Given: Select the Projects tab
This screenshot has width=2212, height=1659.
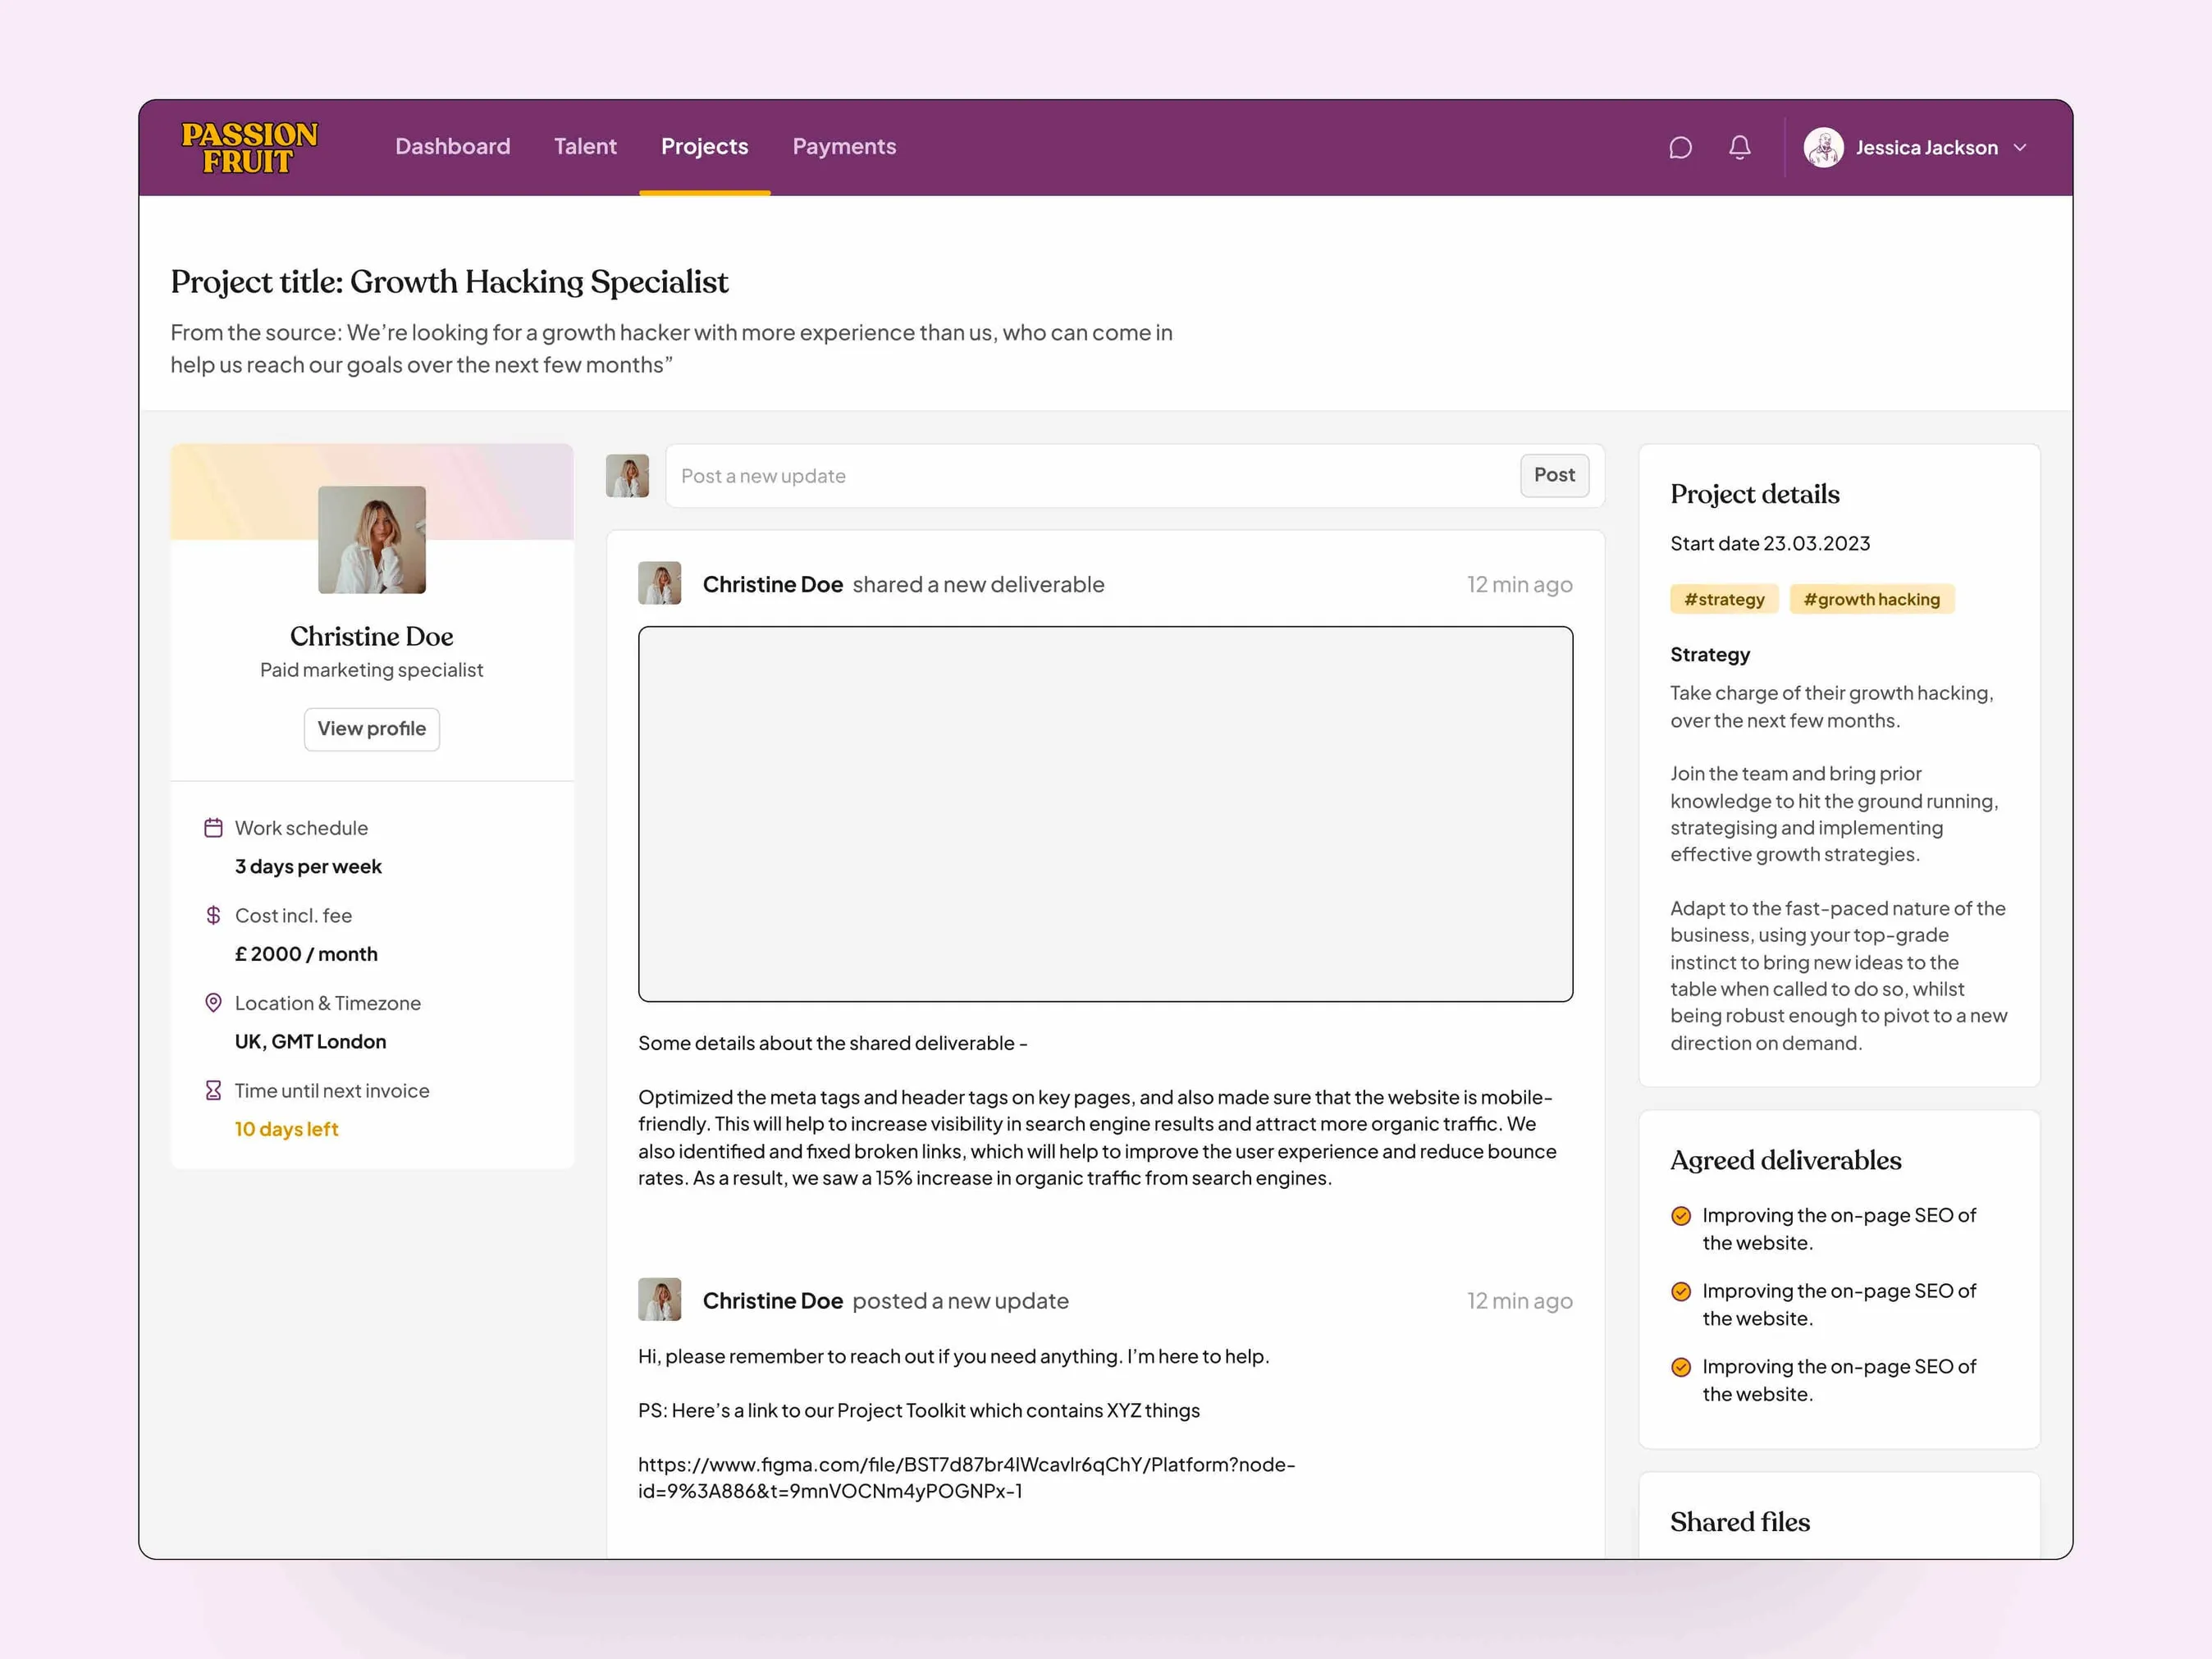Looking at the screenshot, I should coord(704,147).
